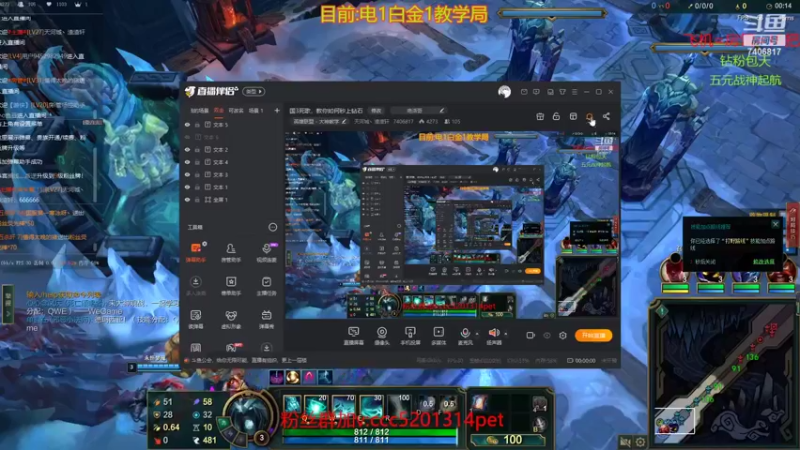Image resolution: width=800 pixels, height=450 pixels.
Task: Hide the 文本 3 source via eye icon
Action: click(x=187, y=174)
